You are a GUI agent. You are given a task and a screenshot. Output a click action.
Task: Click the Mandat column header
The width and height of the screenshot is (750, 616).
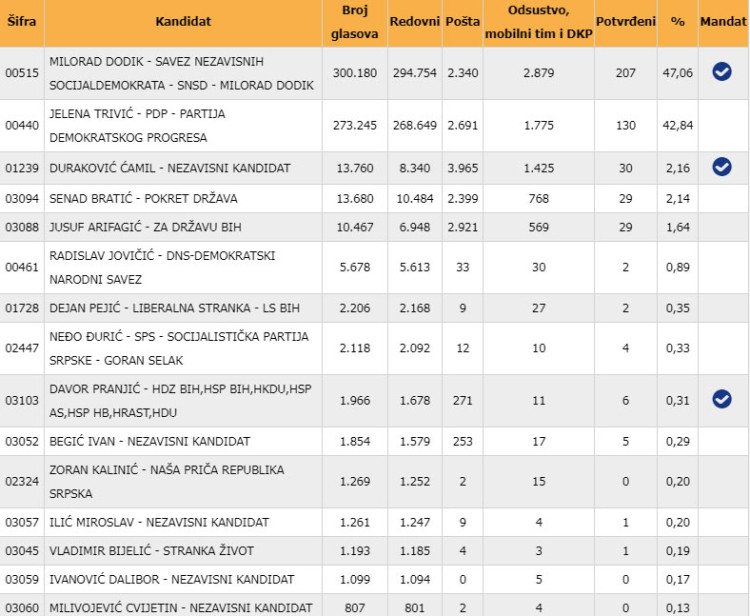722,21
